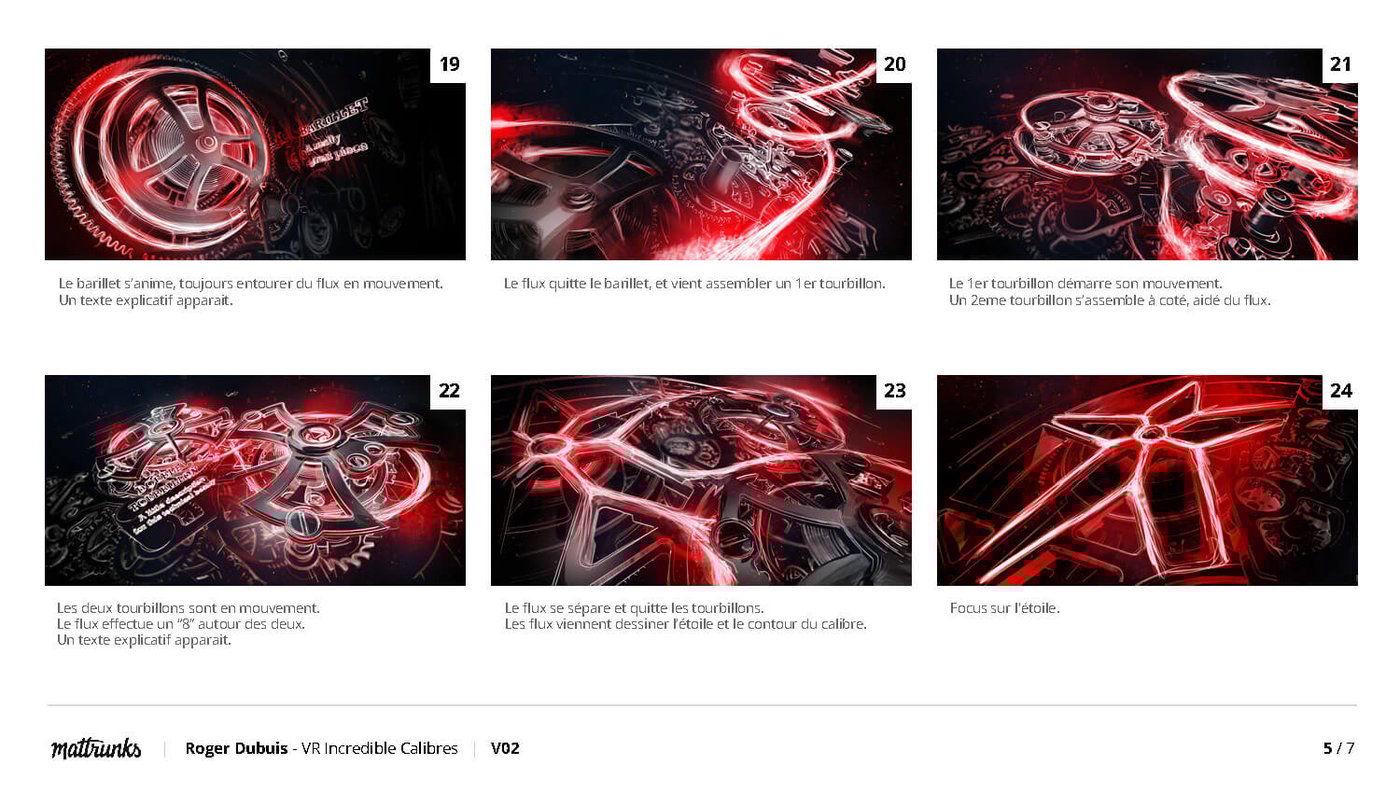Click caption 'Focus sur l'étoile.'

1004,608
